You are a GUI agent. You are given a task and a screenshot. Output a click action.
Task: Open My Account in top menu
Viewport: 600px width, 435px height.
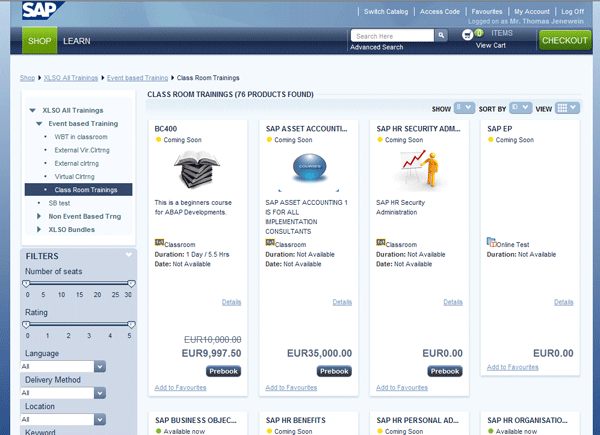click(x=532, y=11)
